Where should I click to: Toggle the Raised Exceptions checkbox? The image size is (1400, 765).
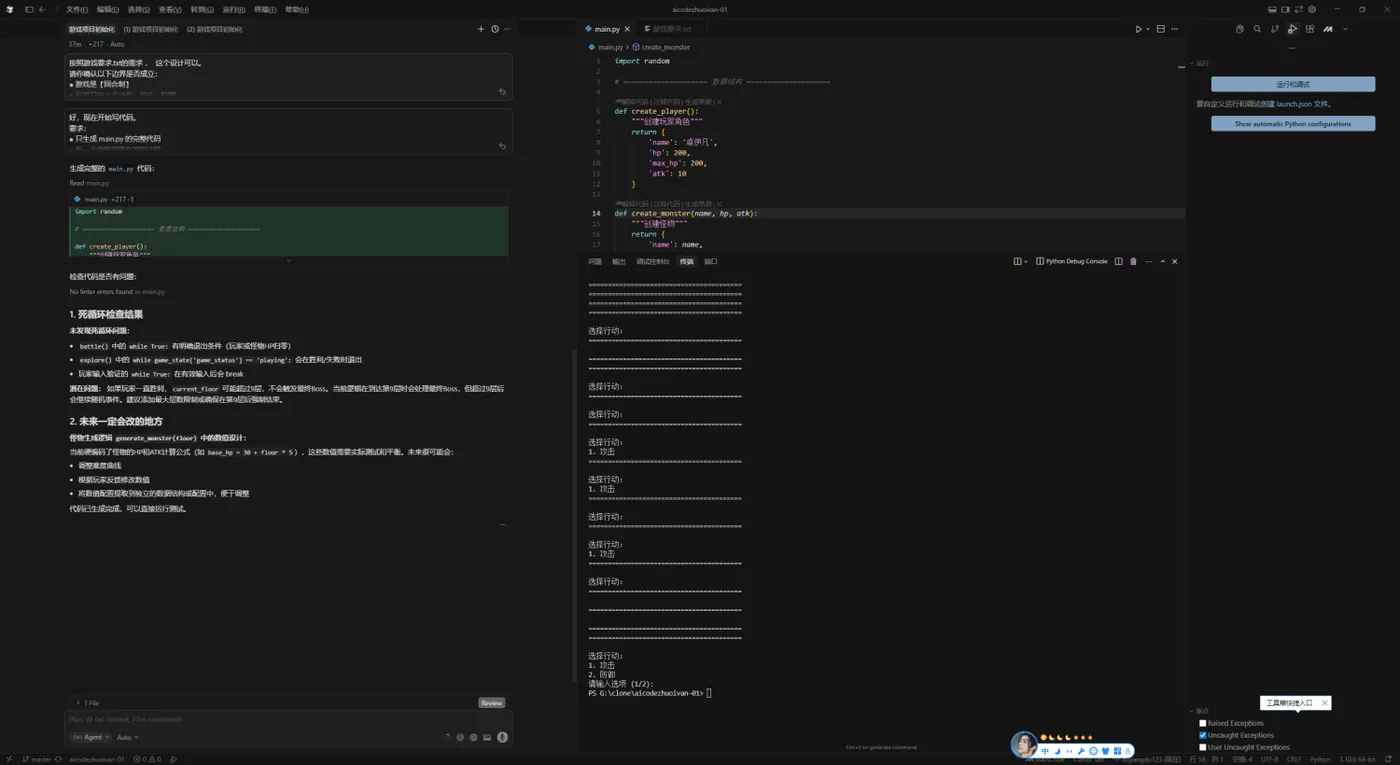click(1203, 723)
